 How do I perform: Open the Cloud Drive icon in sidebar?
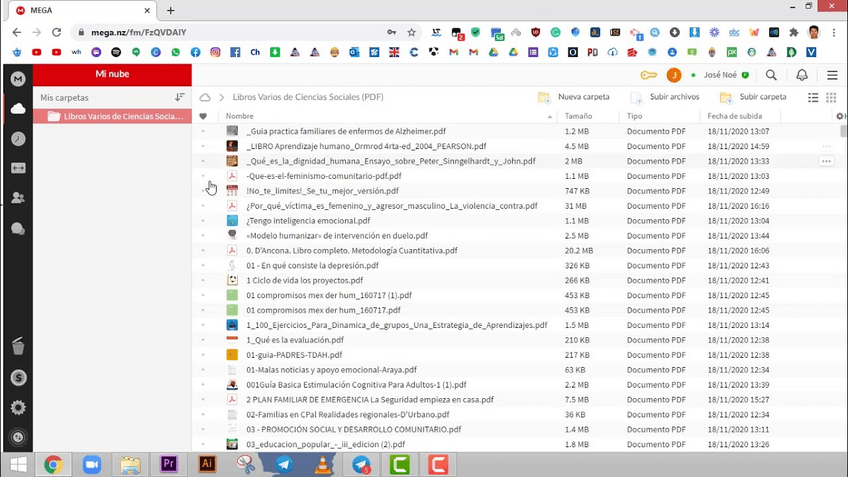pyautogui.click(x=18, y=109)
